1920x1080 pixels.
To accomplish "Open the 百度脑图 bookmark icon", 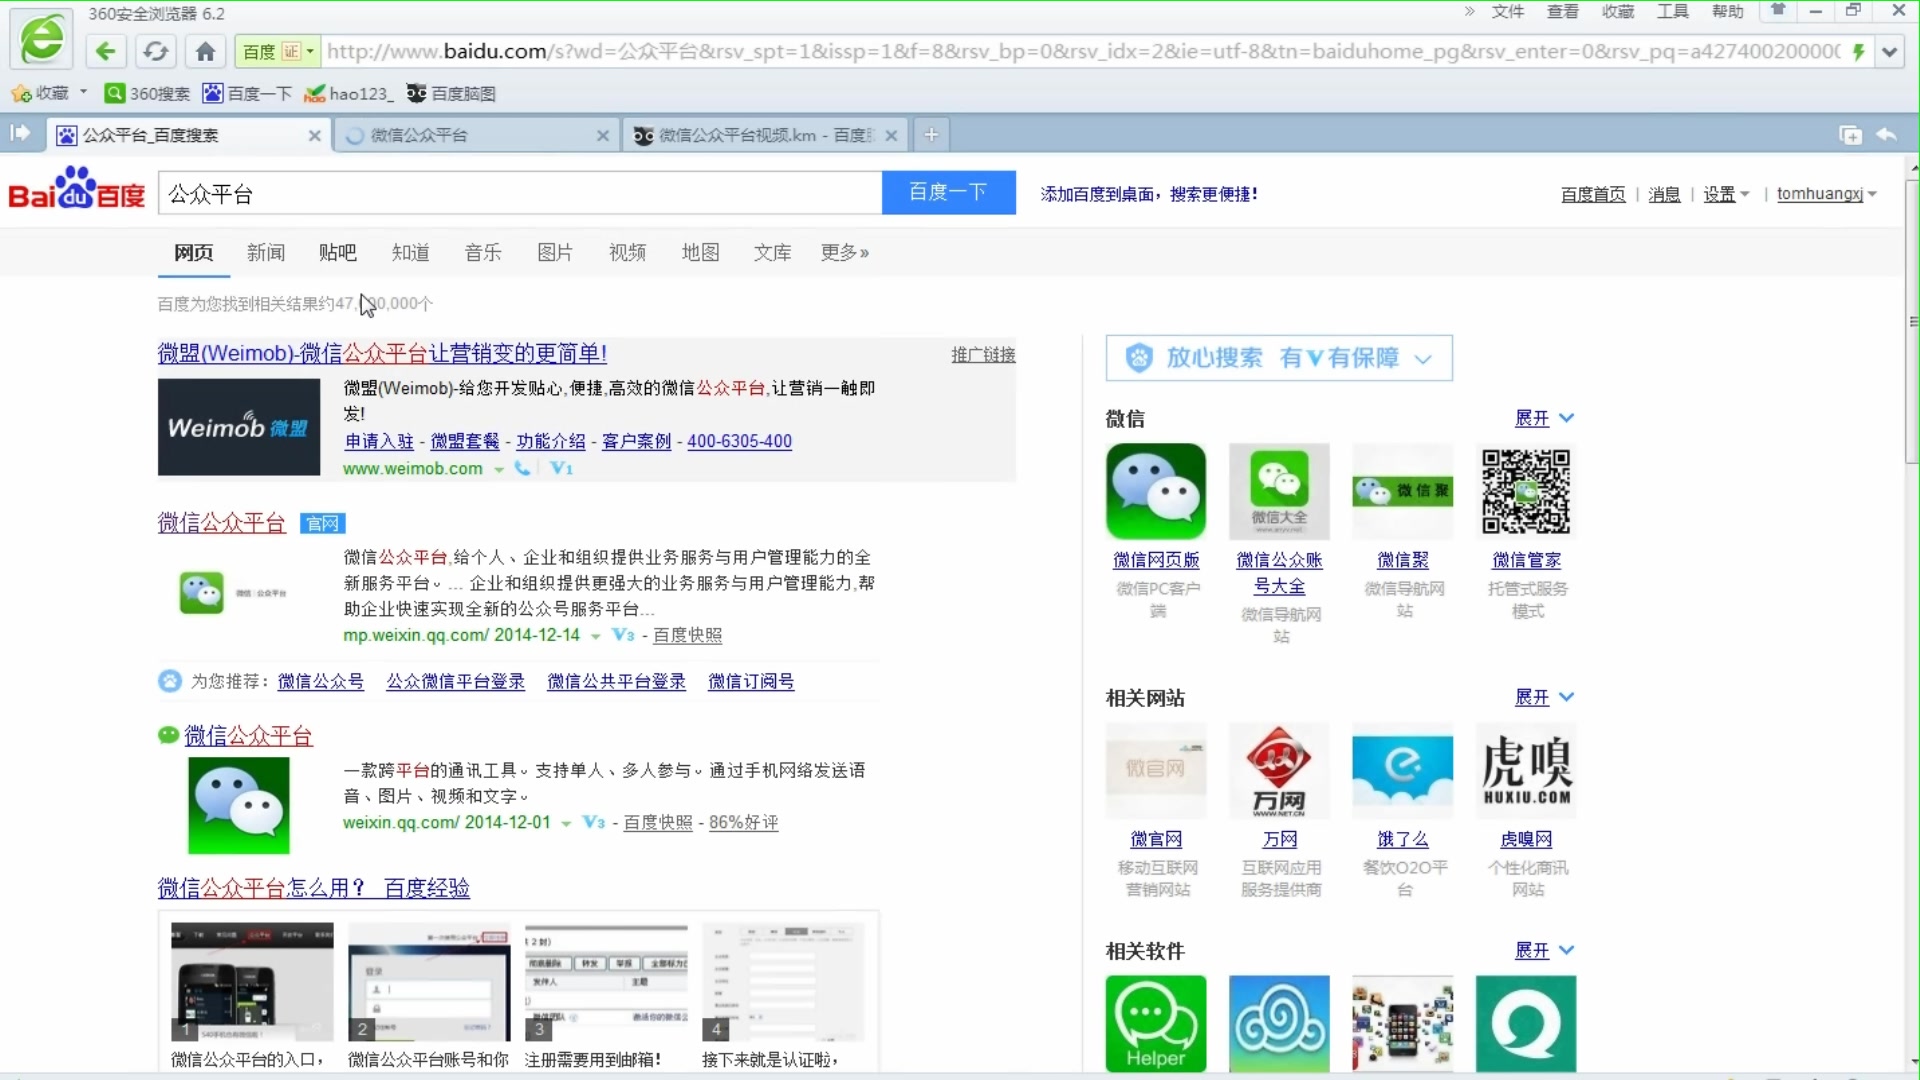I will point(419,93).
